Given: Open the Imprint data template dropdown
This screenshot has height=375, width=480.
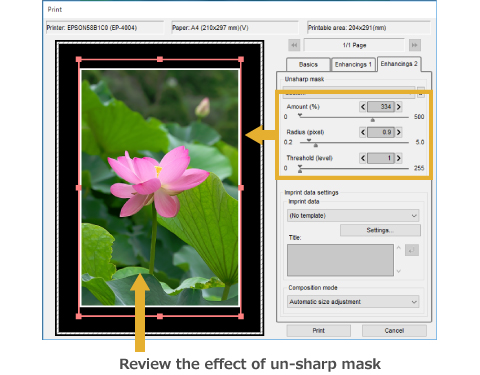Looking at the screenshot, I should tap(353, 216).
